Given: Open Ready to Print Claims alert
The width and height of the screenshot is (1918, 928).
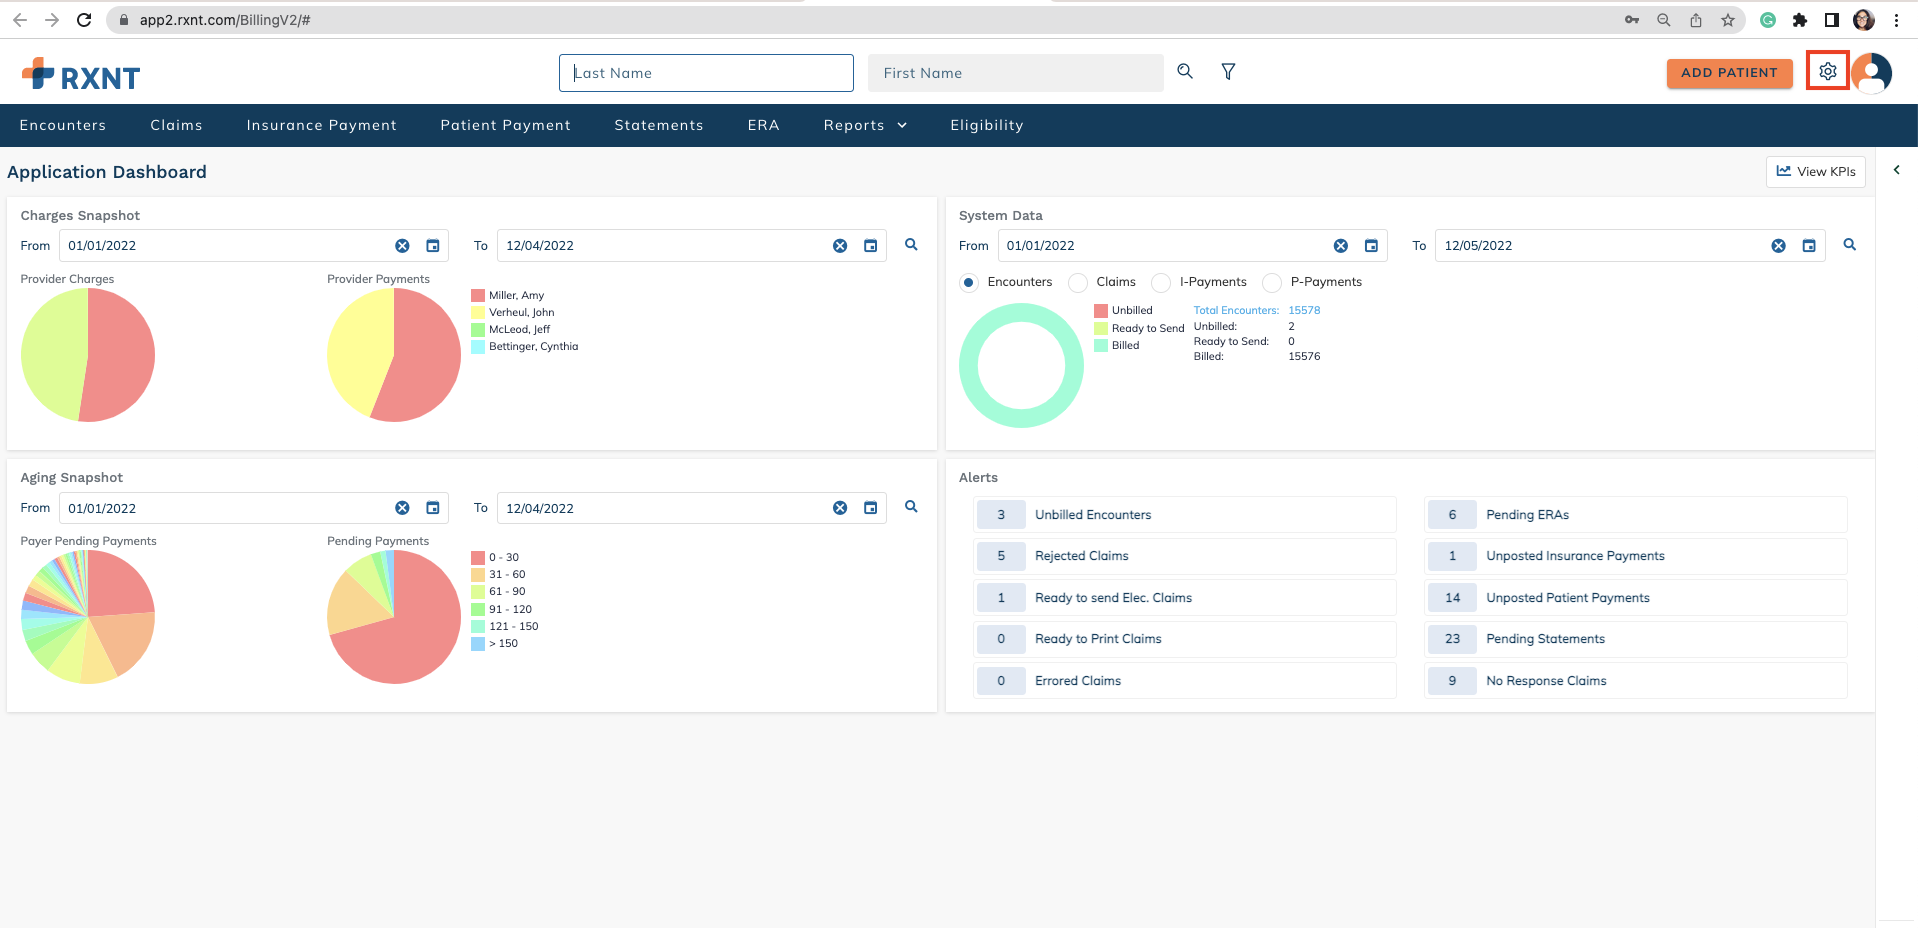Looking at the screenshot, I should point(1185,639).
